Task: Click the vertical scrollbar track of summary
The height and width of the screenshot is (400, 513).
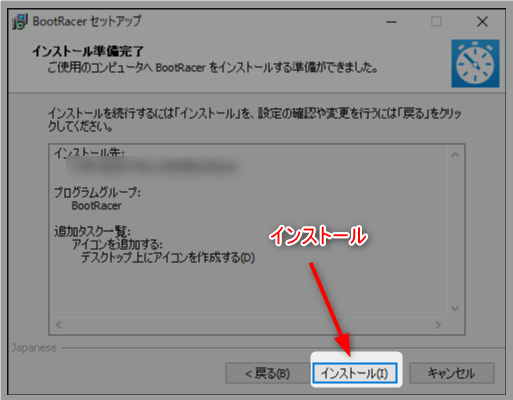Action: (x=455, y=231)
